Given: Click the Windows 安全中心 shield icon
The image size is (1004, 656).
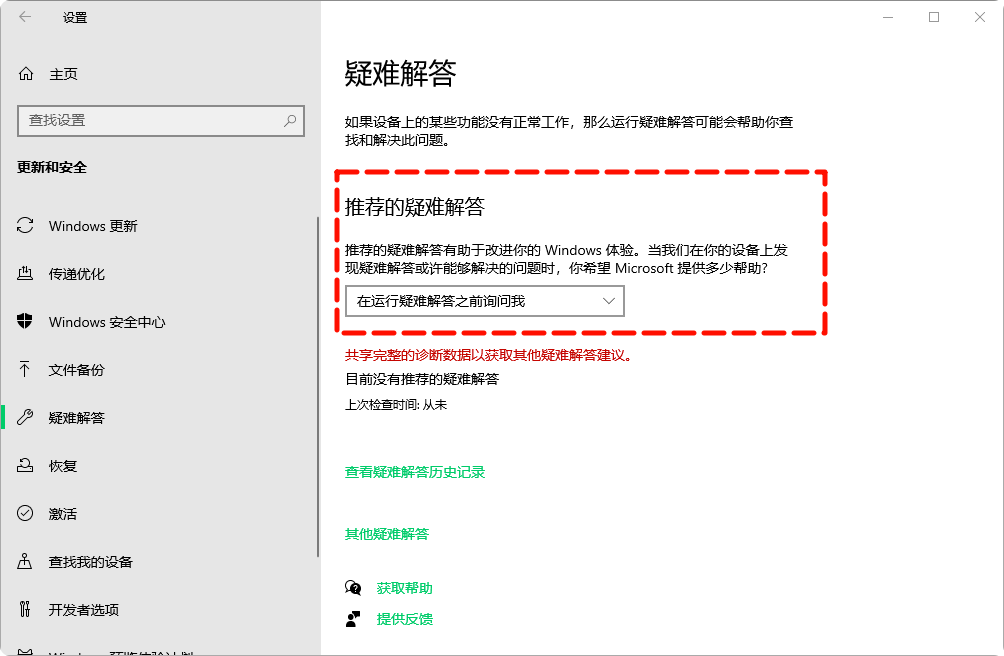Looking at the screenshot, I should pyautogui.click(x=26, y=322).
